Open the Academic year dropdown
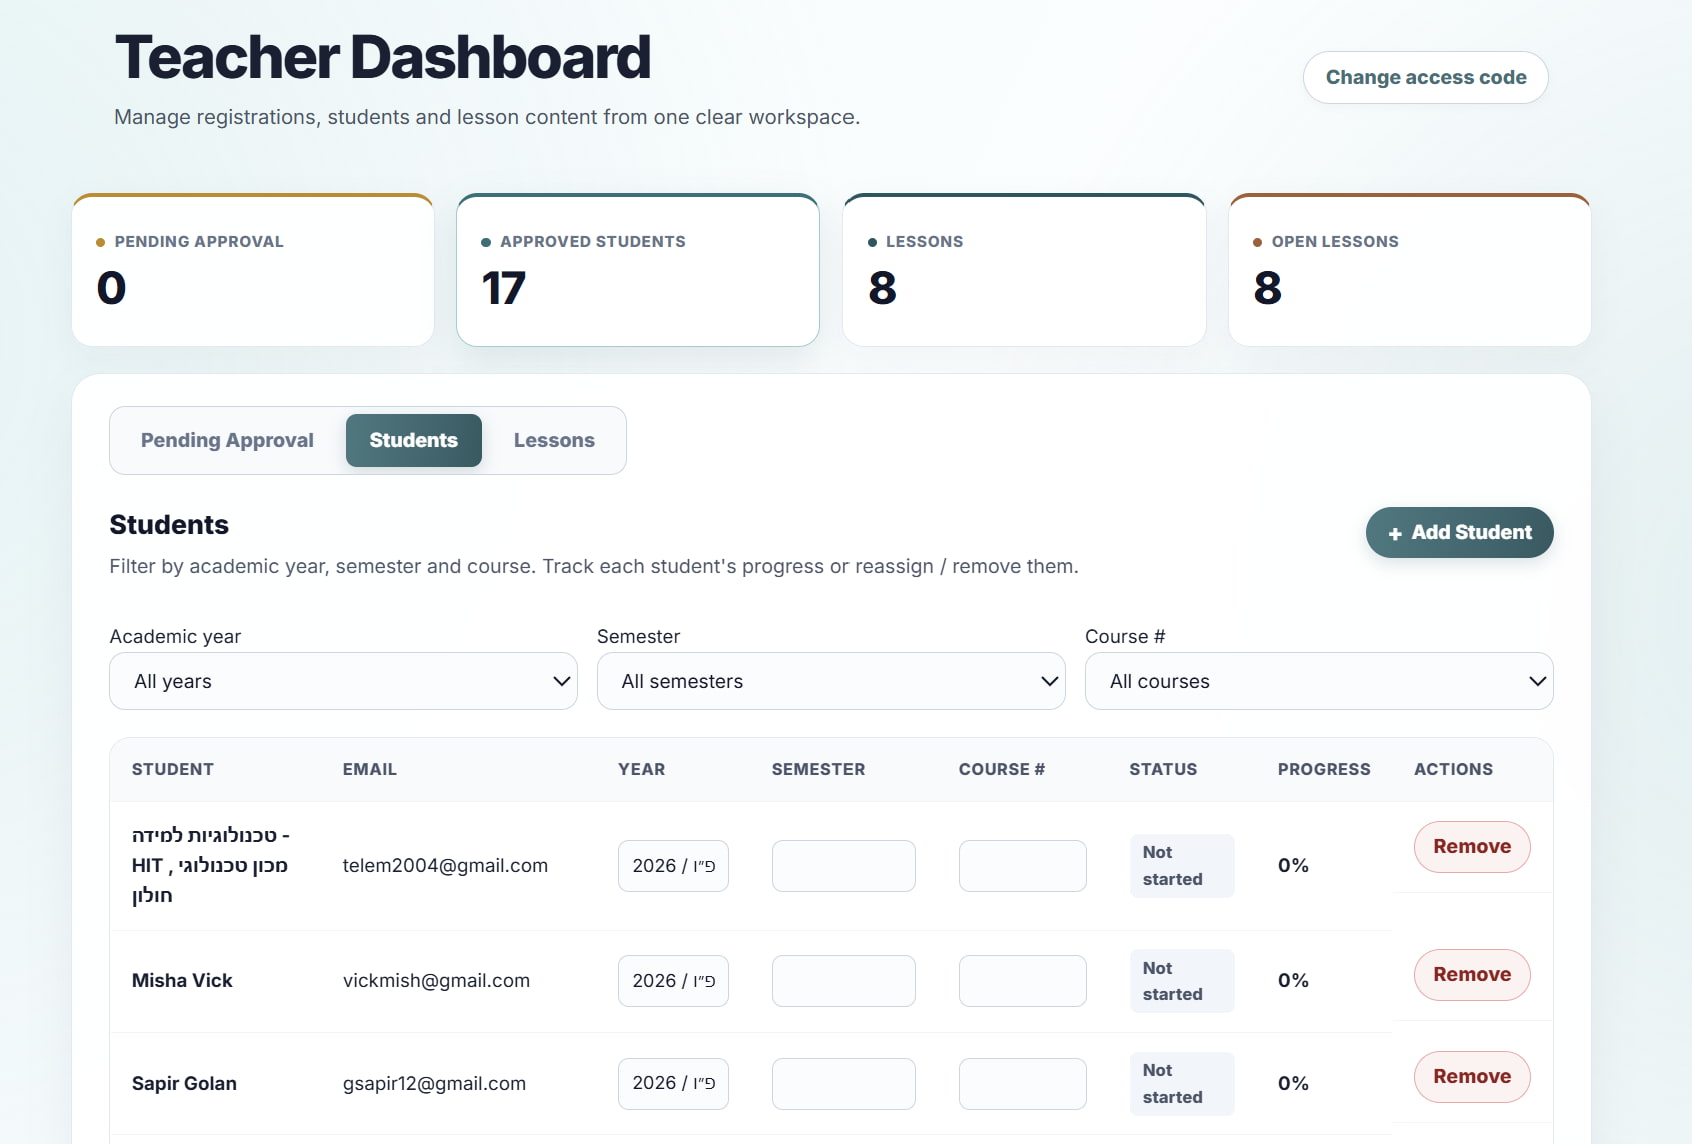Screen dimensions: 1692x1144 pos(343,681)
